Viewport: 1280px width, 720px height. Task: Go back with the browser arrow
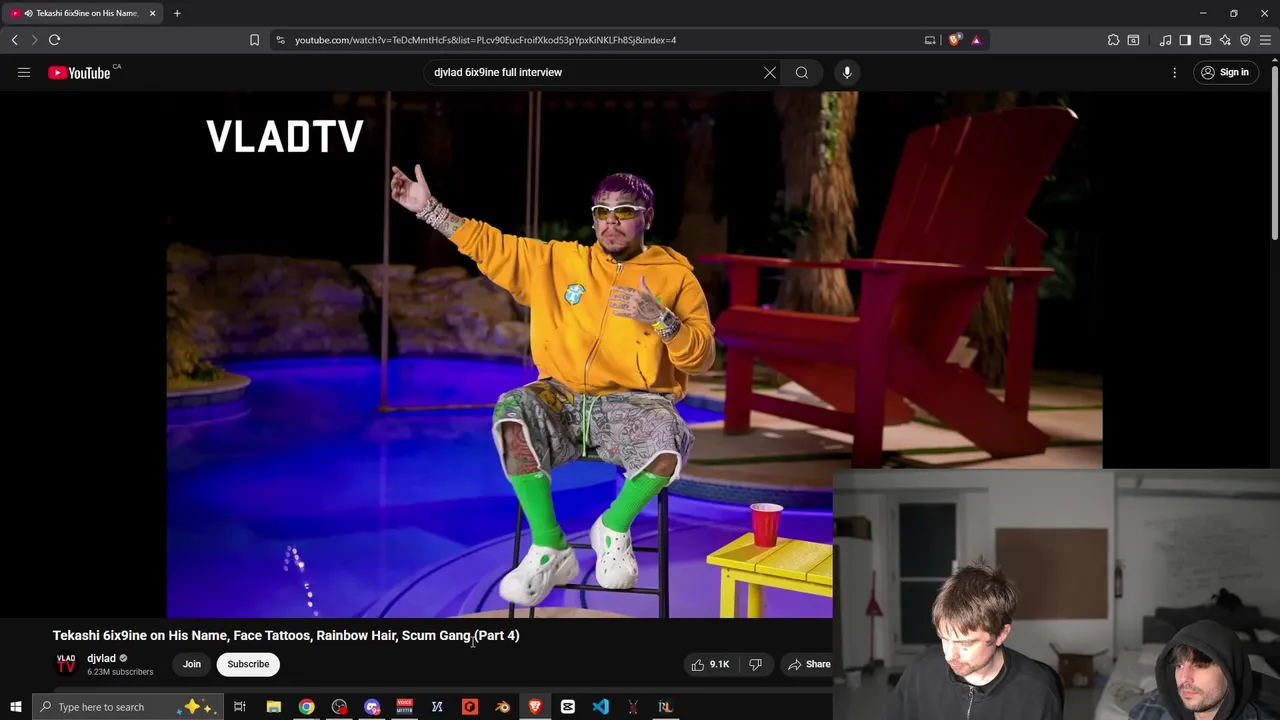(x=15, y=40)
